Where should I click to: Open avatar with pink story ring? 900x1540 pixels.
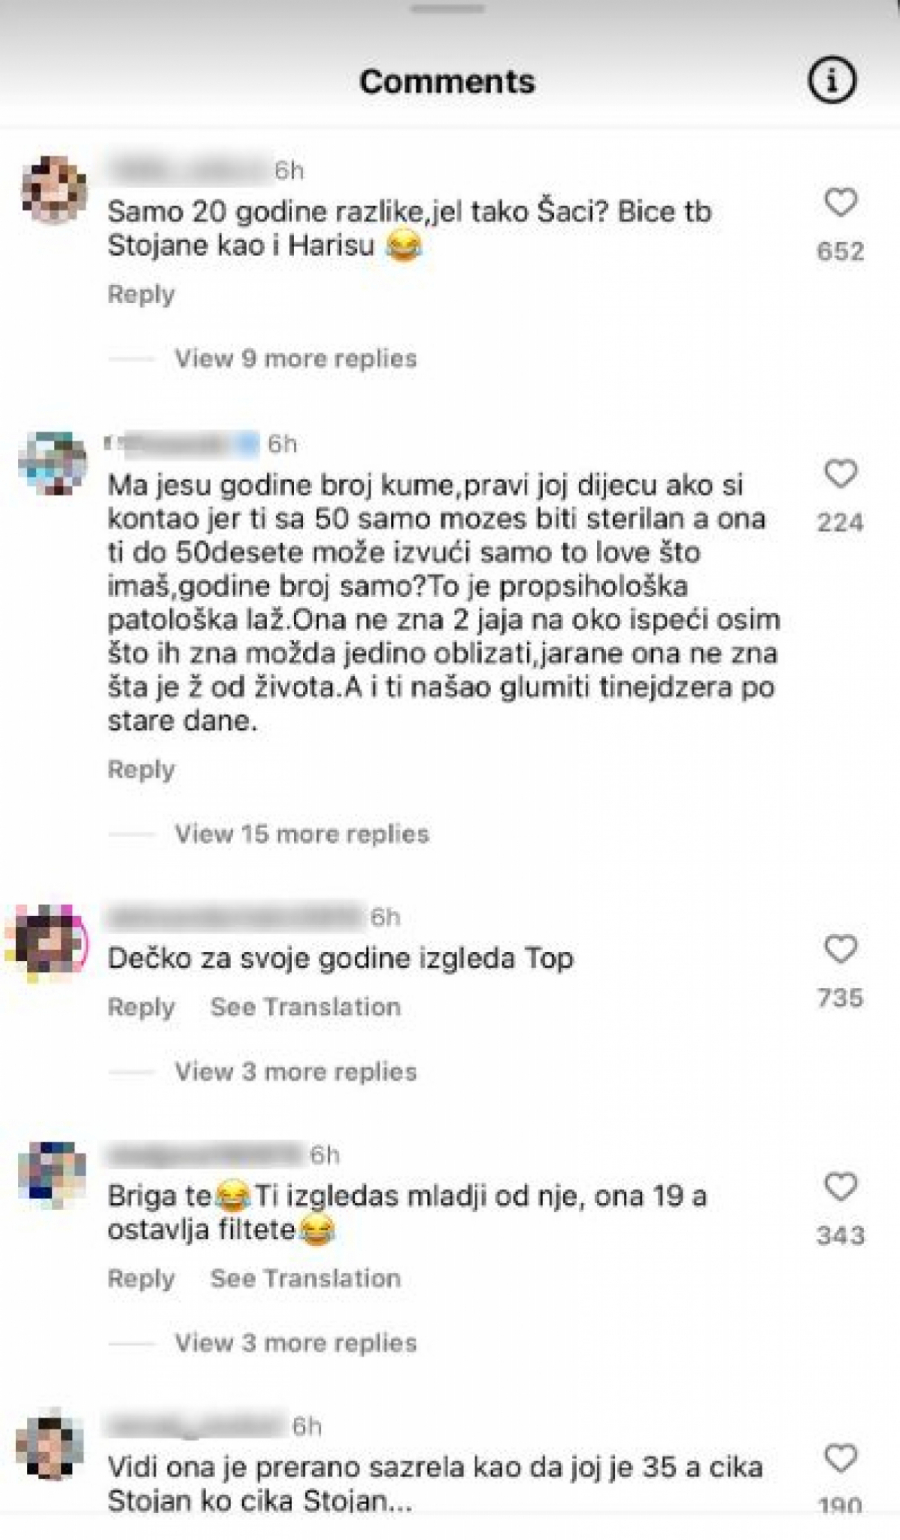48,941
